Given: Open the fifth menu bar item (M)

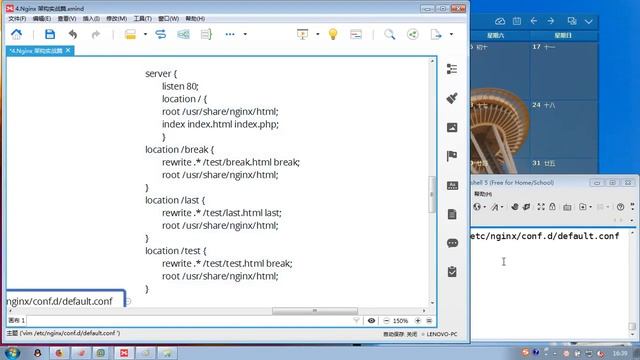Looking at the screenshot, I should [116, 19].
